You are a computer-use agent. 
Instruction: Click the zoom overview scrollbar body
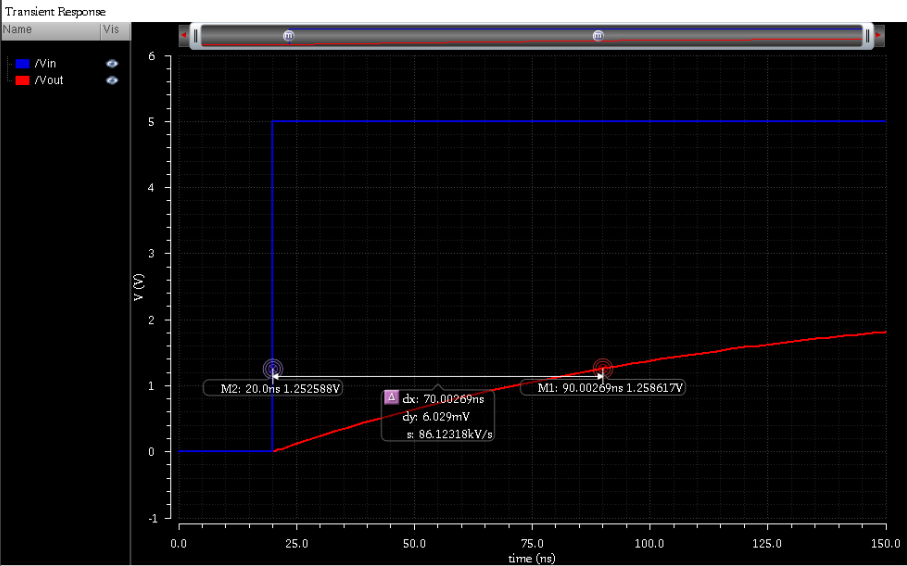[532, 36]
